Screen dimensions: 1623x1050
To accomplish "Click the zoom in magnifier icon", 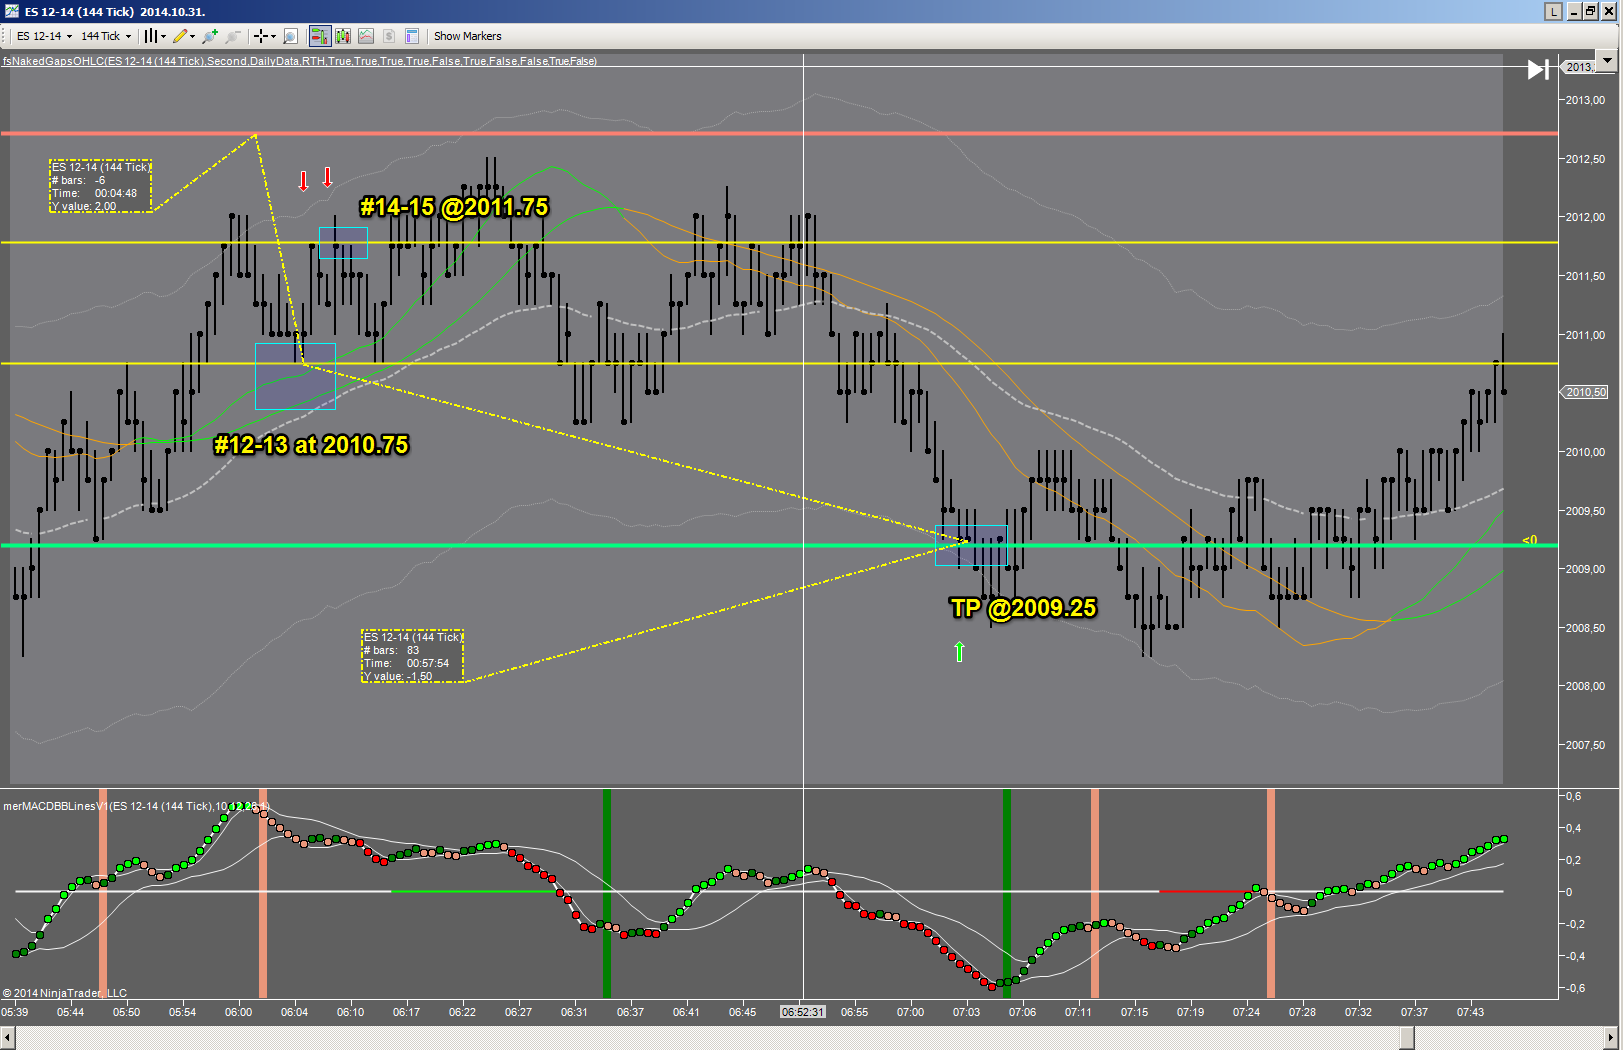I will [210, 36].
